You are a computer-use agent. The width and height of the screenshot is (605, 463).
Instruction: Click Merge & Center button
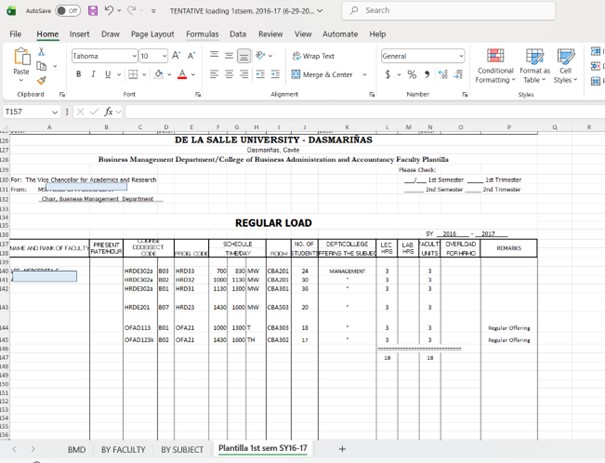pos(322,74)
